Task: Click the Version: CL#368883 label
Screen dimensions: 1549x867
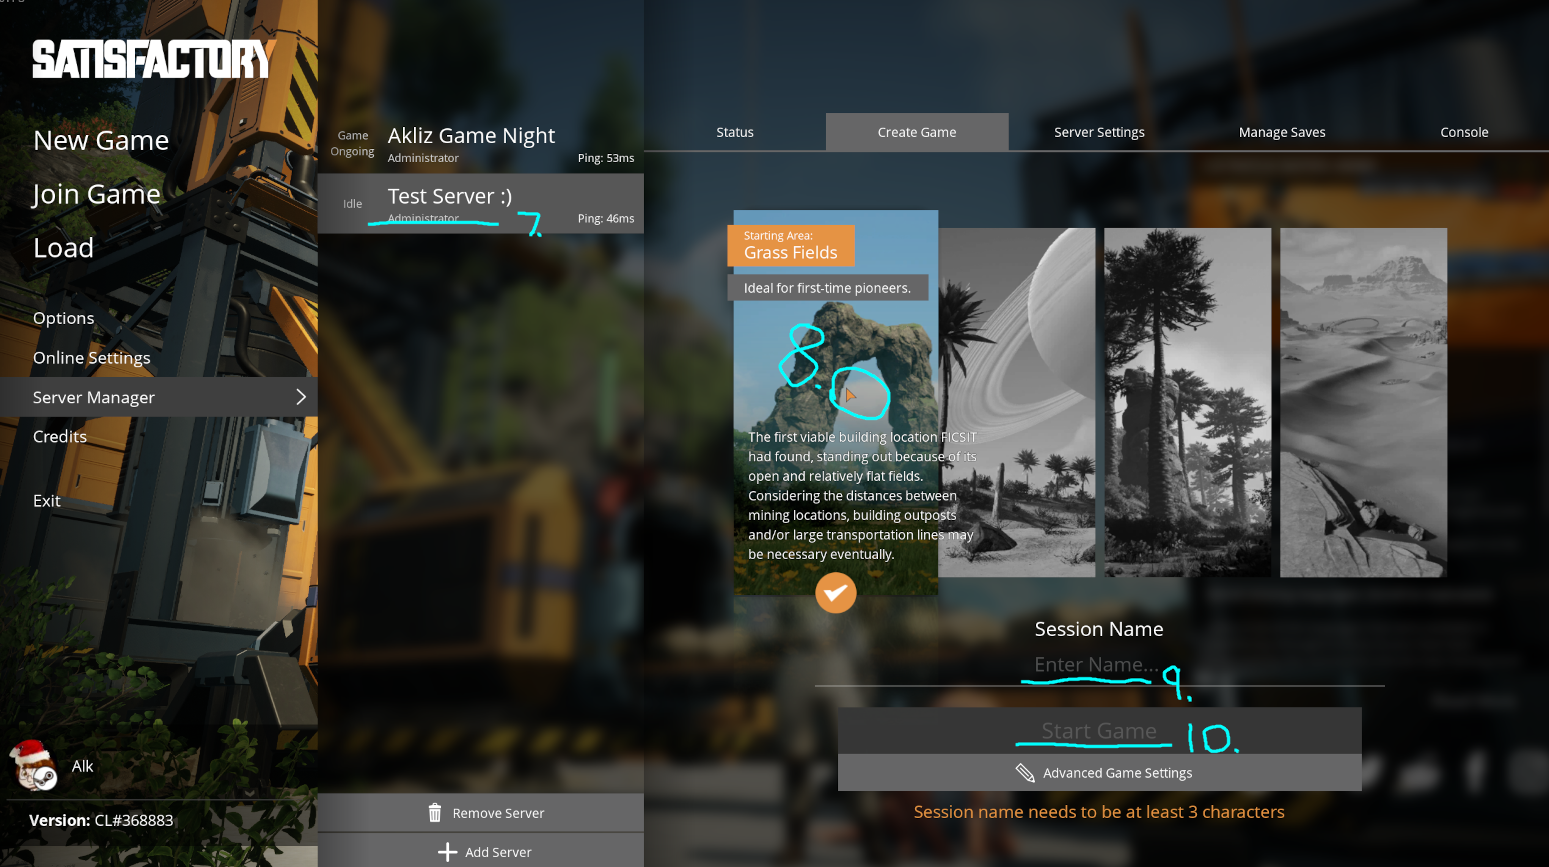Action: (101, 820)
